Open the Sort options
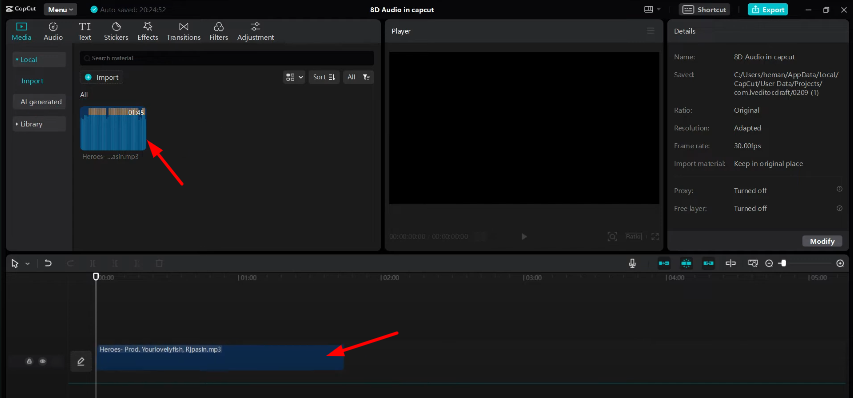853x398 pixels. coord(324,77)
